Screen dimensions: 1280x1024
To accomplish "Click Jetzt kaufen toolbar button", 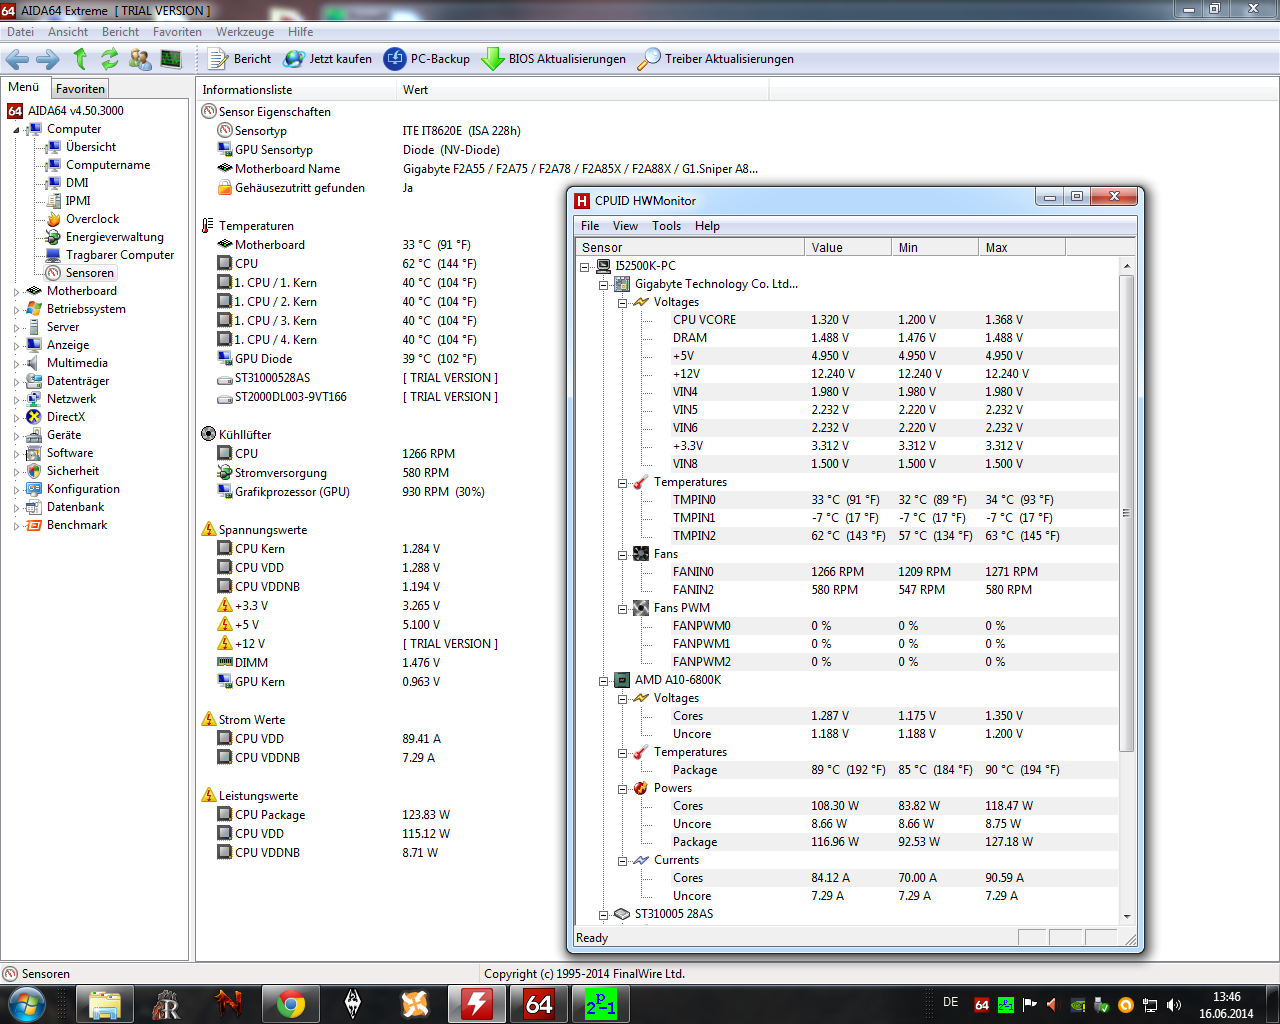I will pyautogui.click(x=328, y=59).
